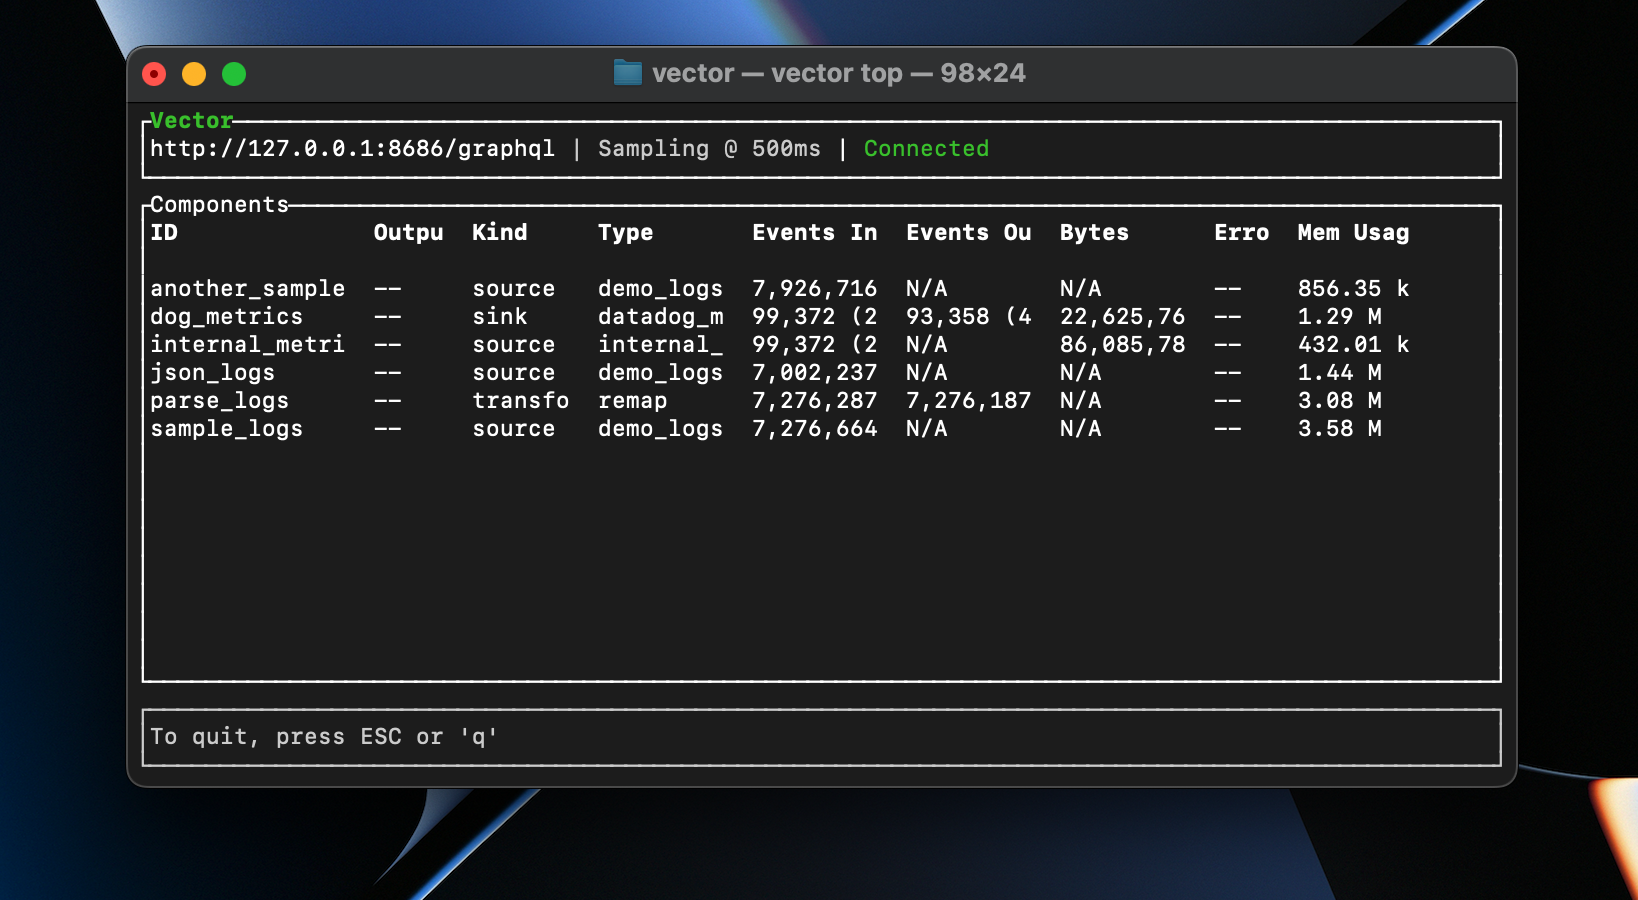Expand the sample_logs component entry
Screen dimensions: 1638x900
coord(227,428)
